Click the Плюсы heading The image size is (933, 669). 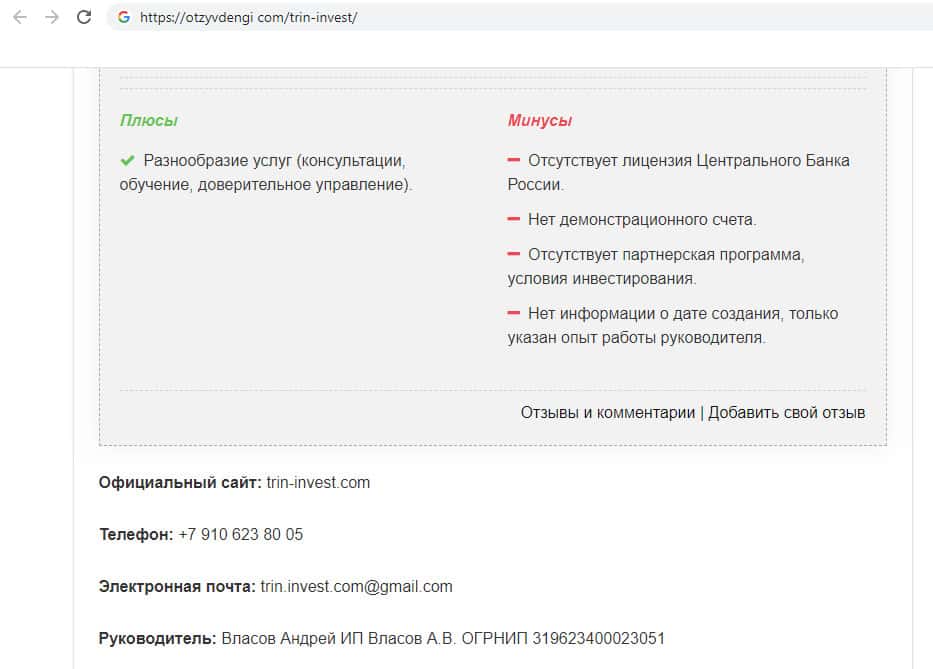pyautogui.click(x=149, y=120)
